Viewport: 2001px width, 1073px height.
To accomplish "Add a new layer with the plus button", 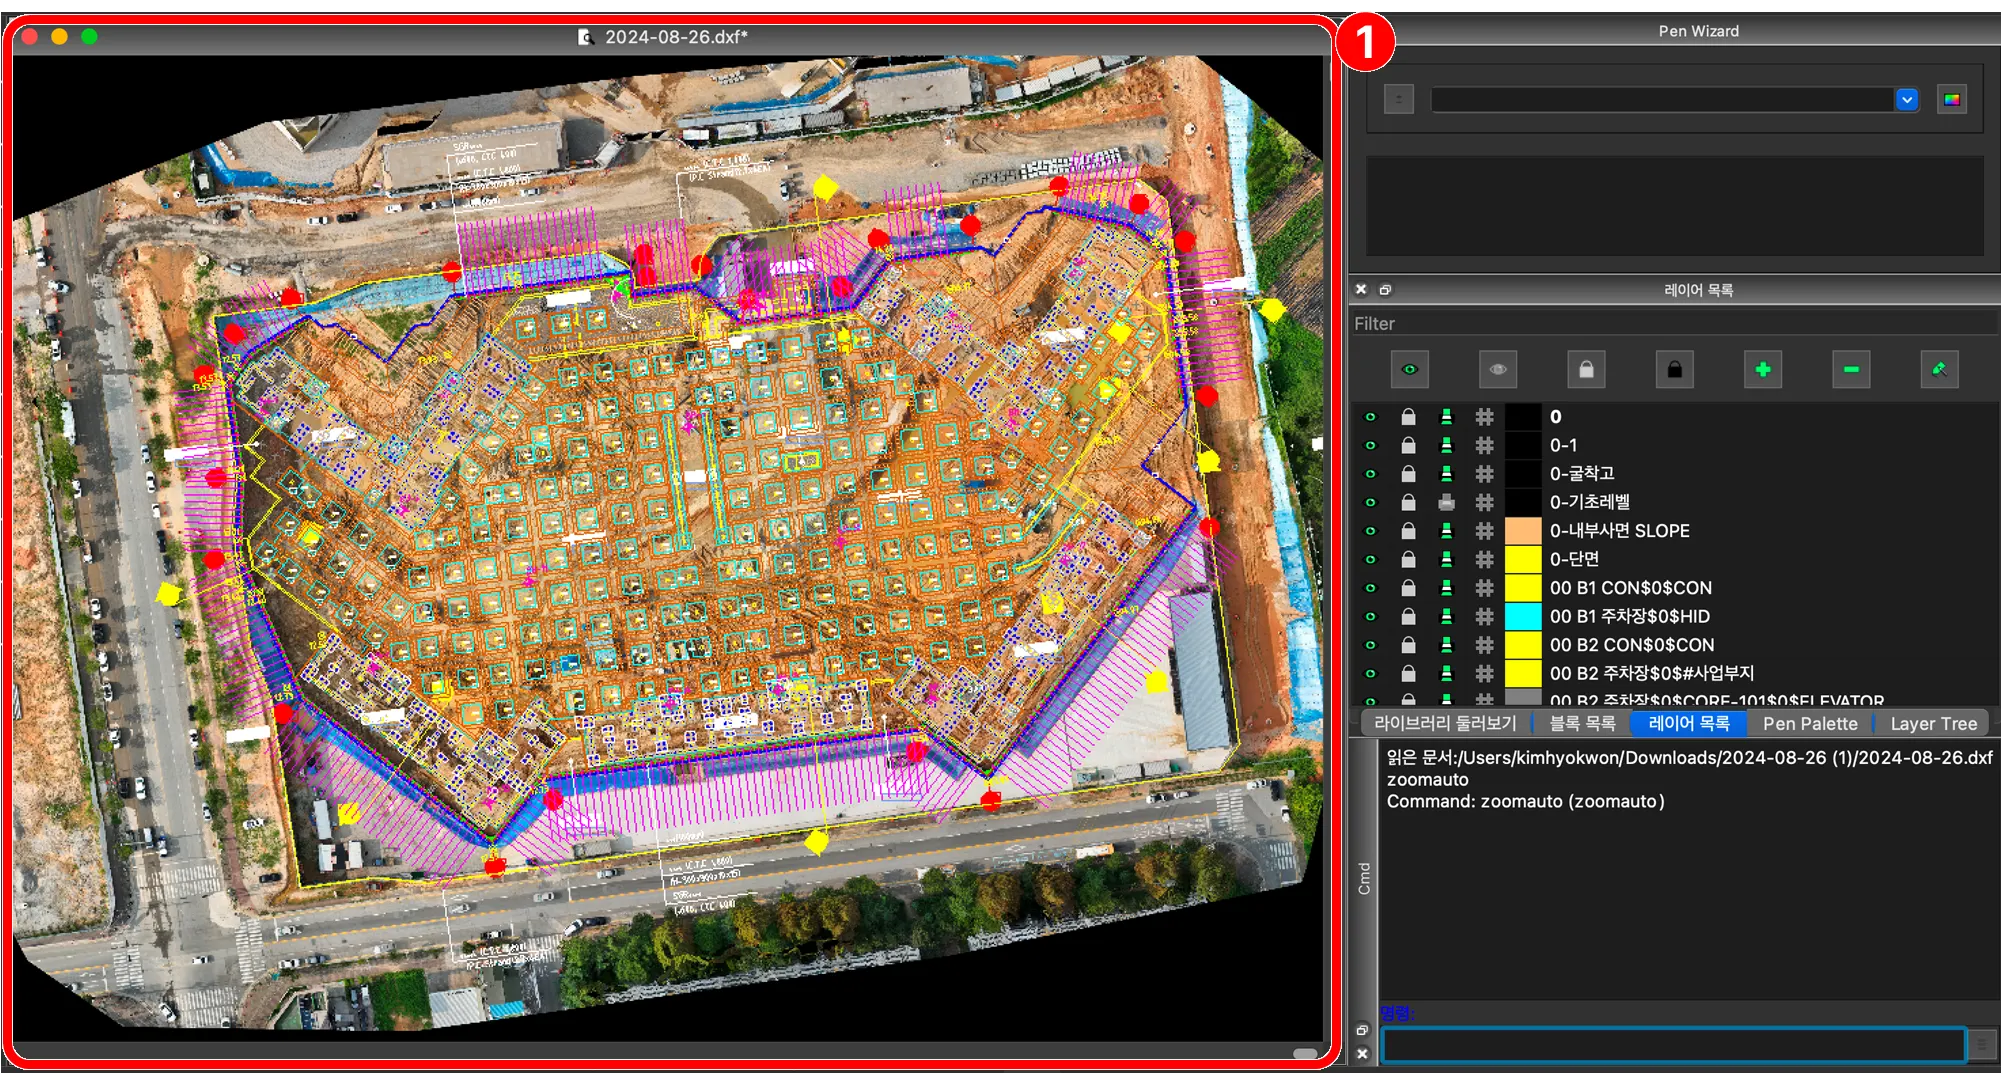I will click(1763, 370).
